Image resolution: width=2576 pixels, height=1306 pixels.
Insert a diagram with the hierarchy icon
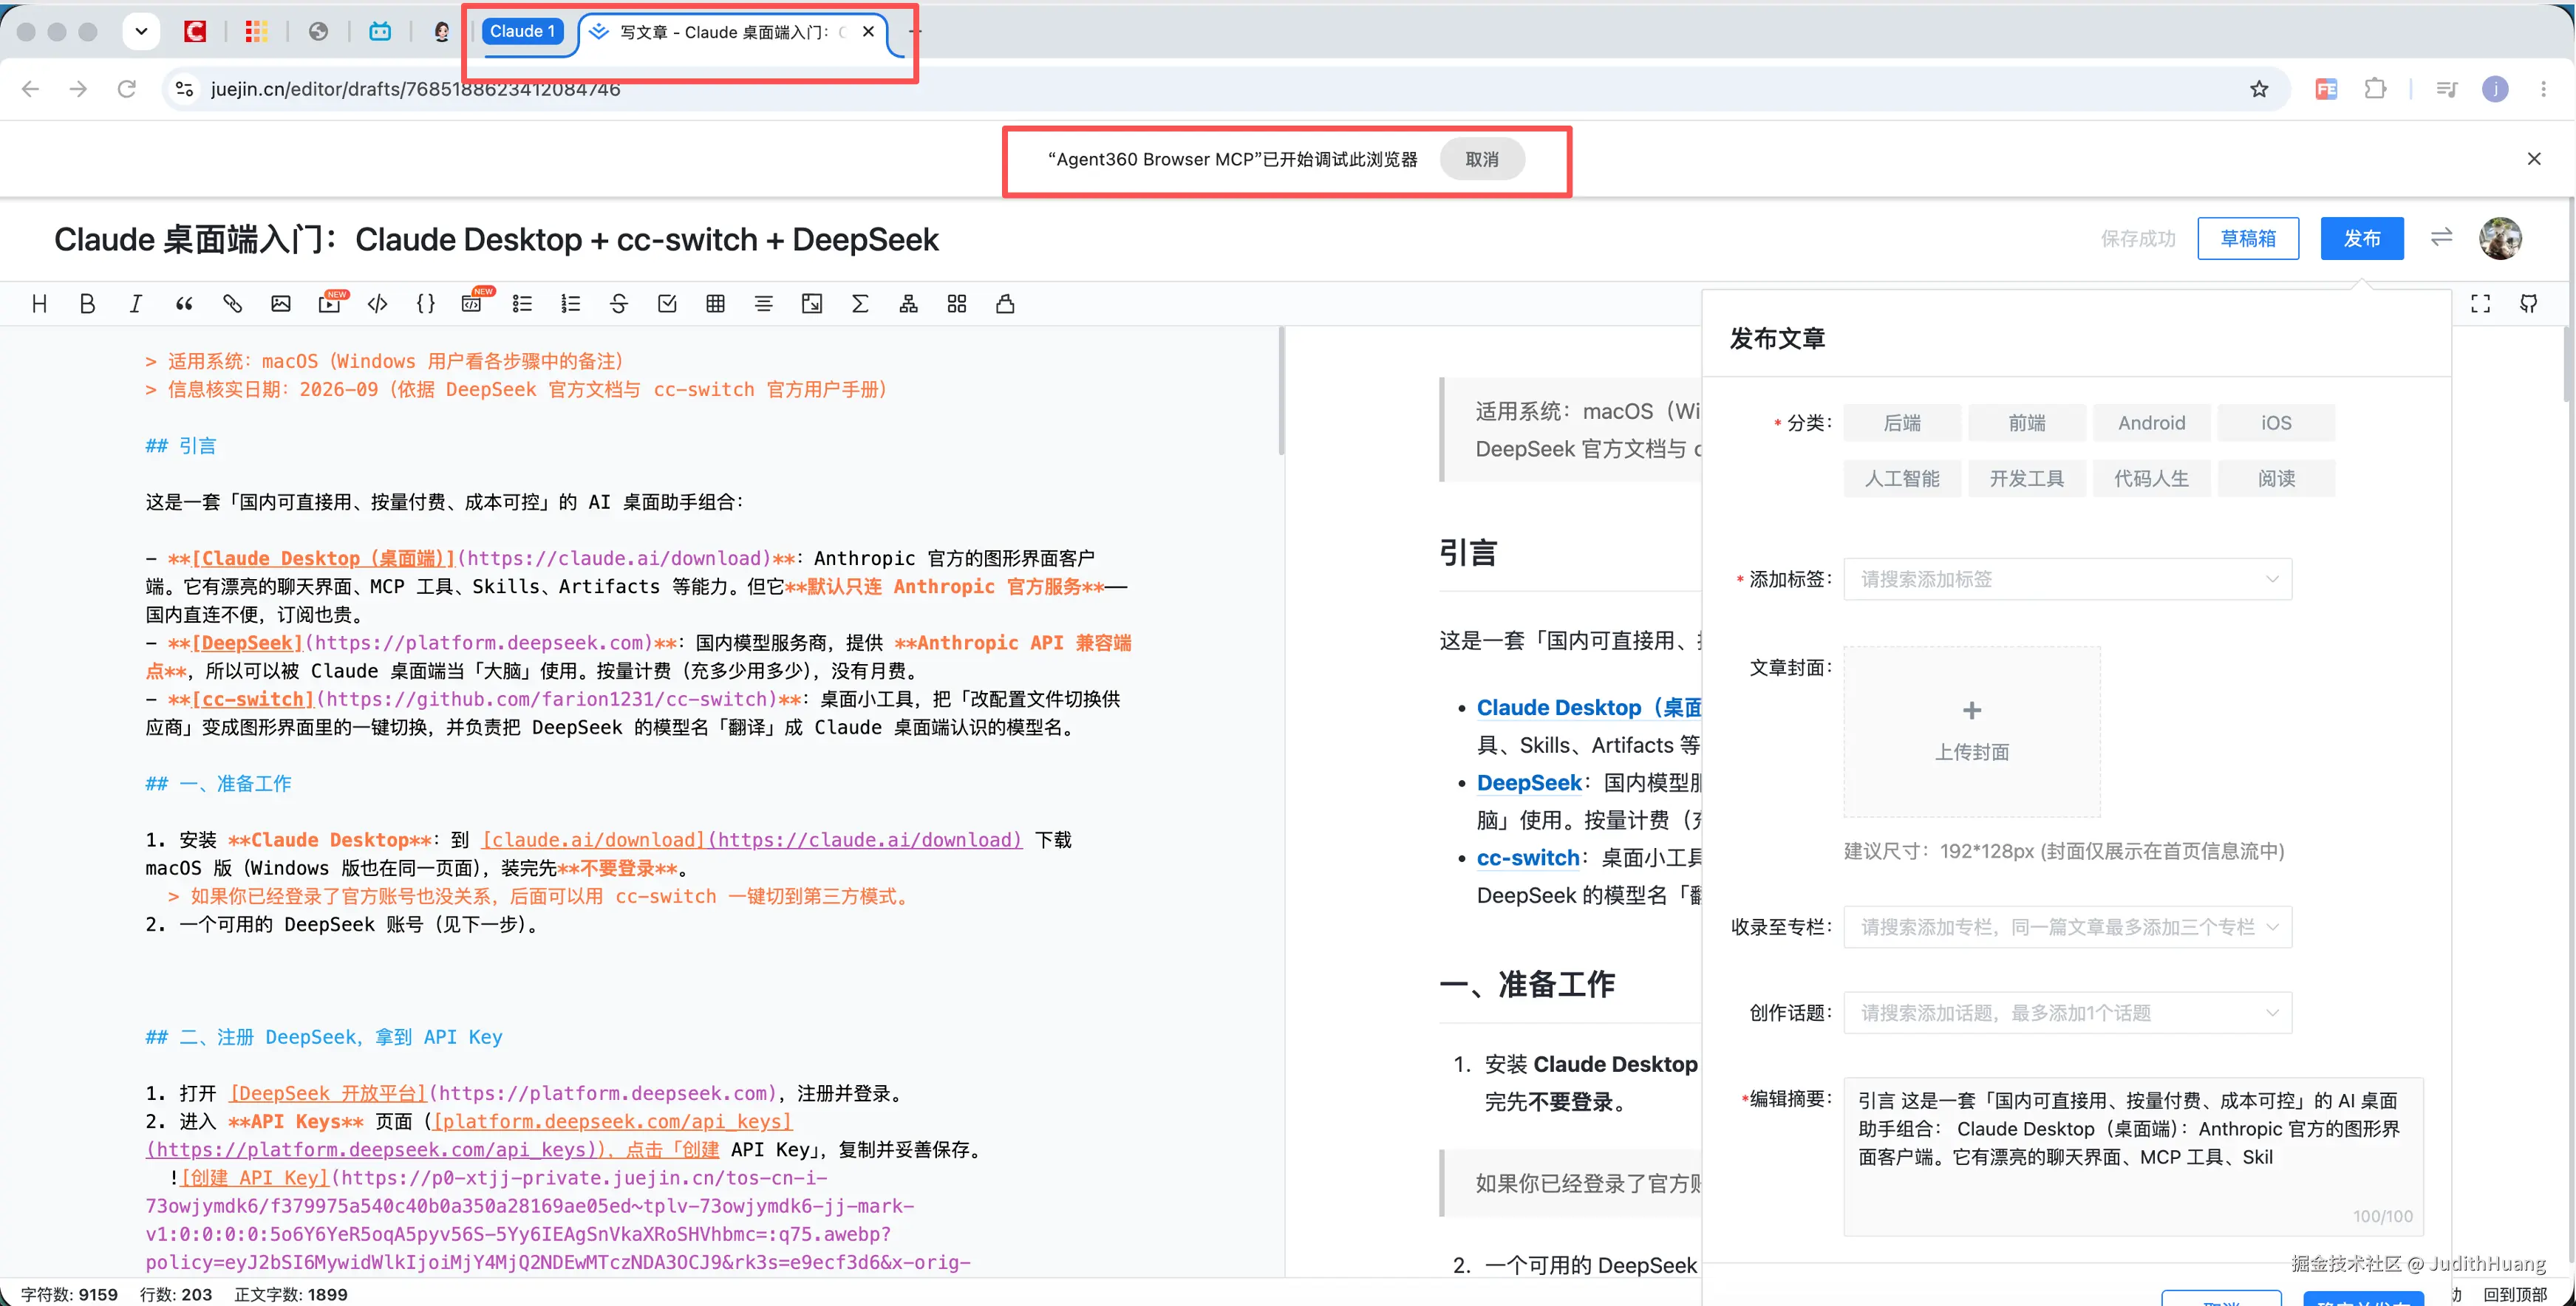click(x=908, y=304)
